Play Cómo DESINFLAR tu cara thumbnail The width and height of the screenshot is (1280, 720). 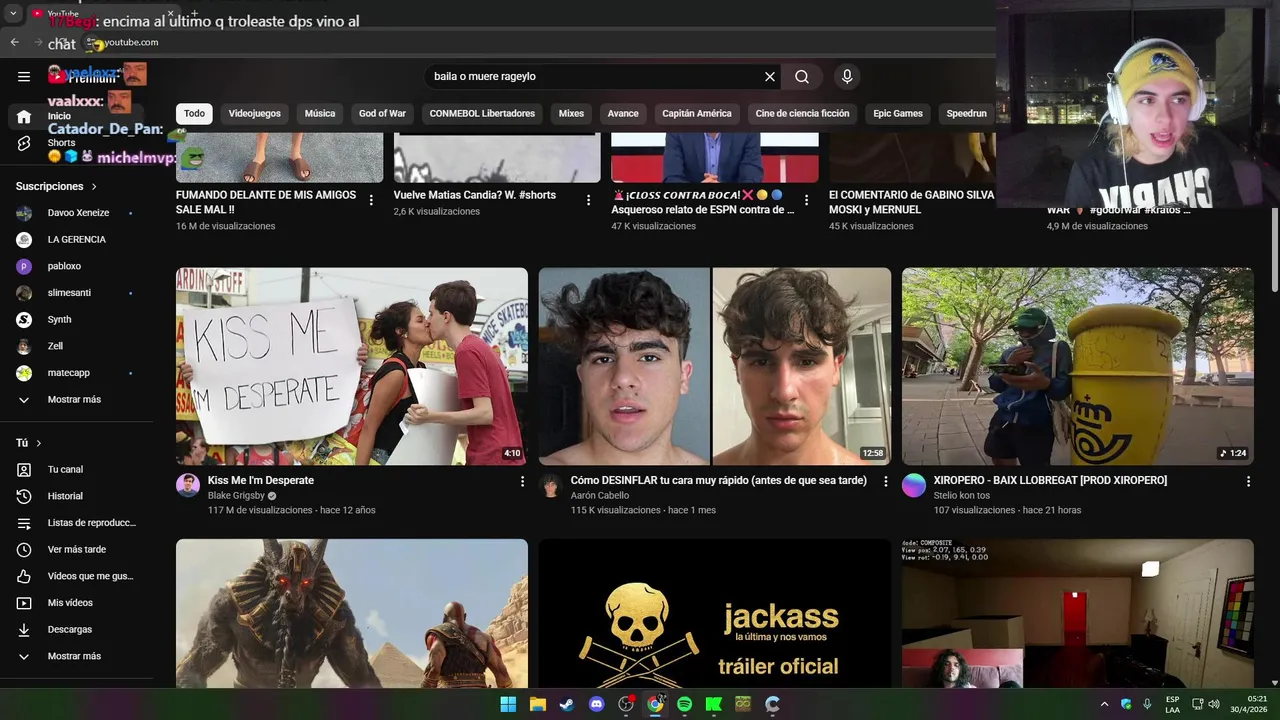click(x=715, y=366)
